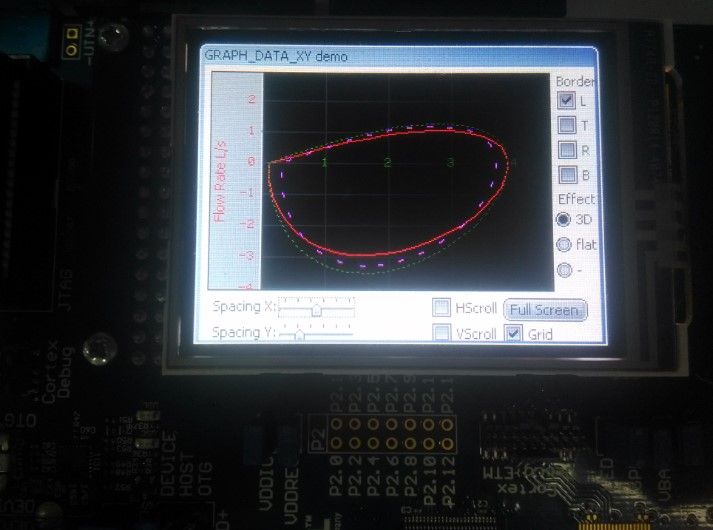Enable the T border checkbox
Viewport: 713px width, 530px height.
(x=567, y=125)
